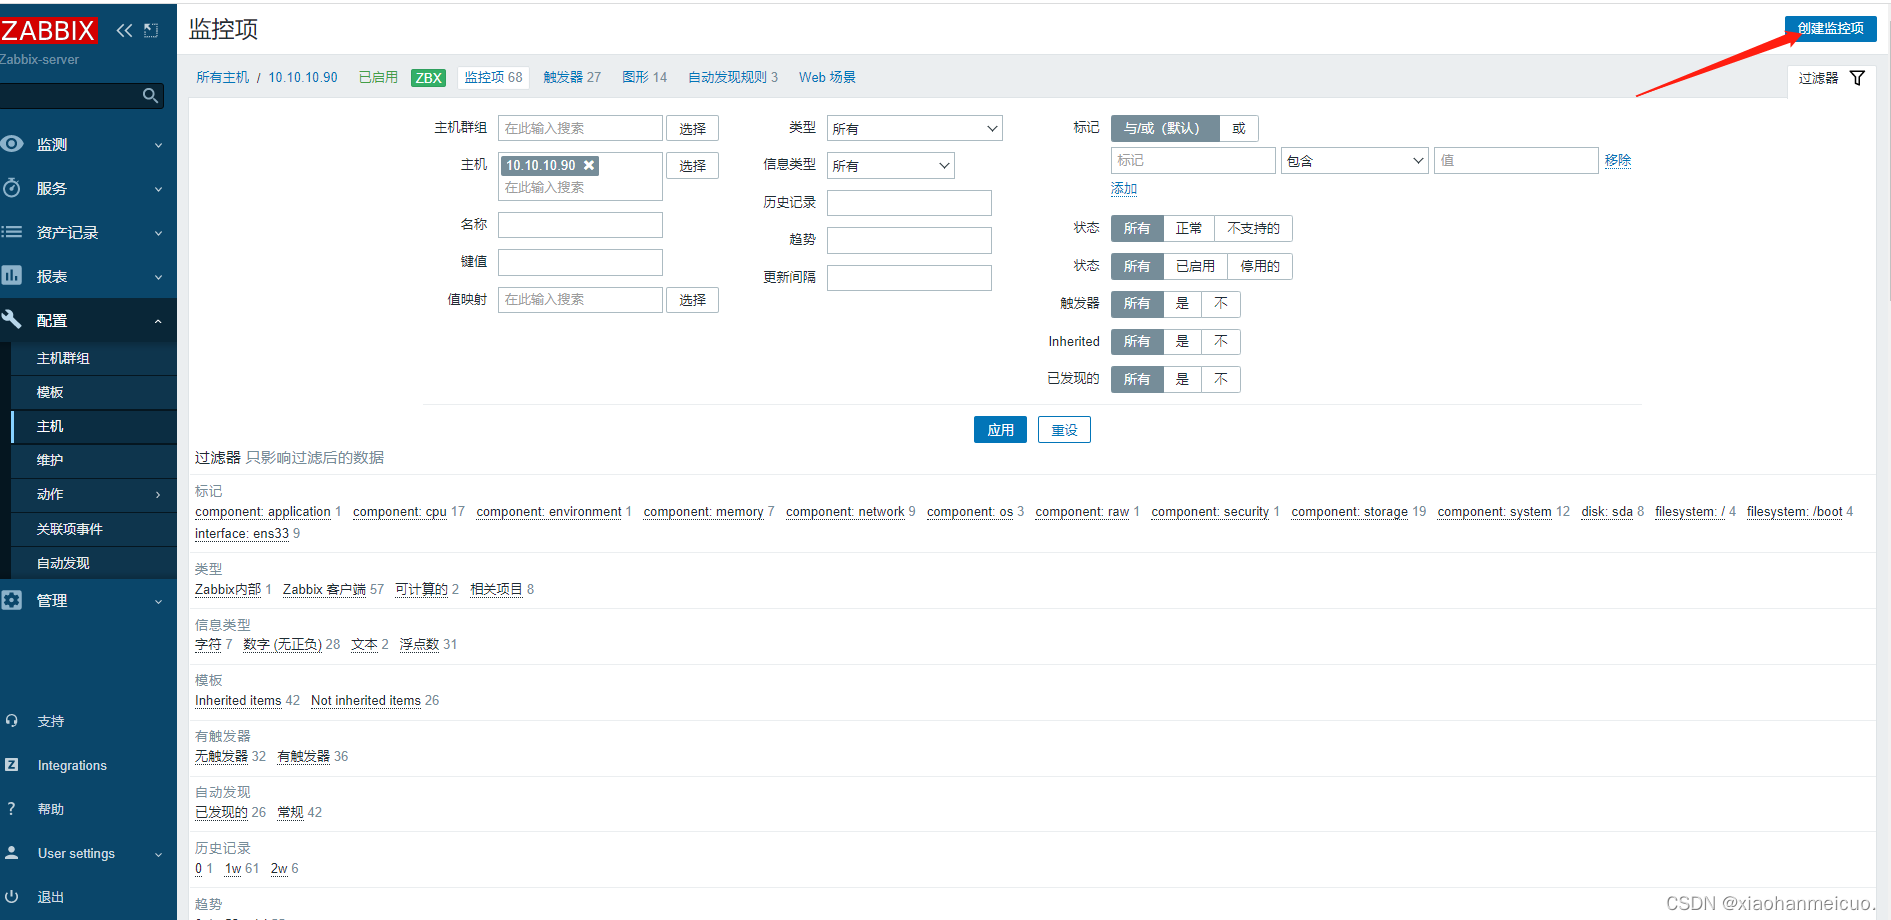Expand the 监测 sidebar menu
Screen dimensions: 1891x920
click(158, 145)
